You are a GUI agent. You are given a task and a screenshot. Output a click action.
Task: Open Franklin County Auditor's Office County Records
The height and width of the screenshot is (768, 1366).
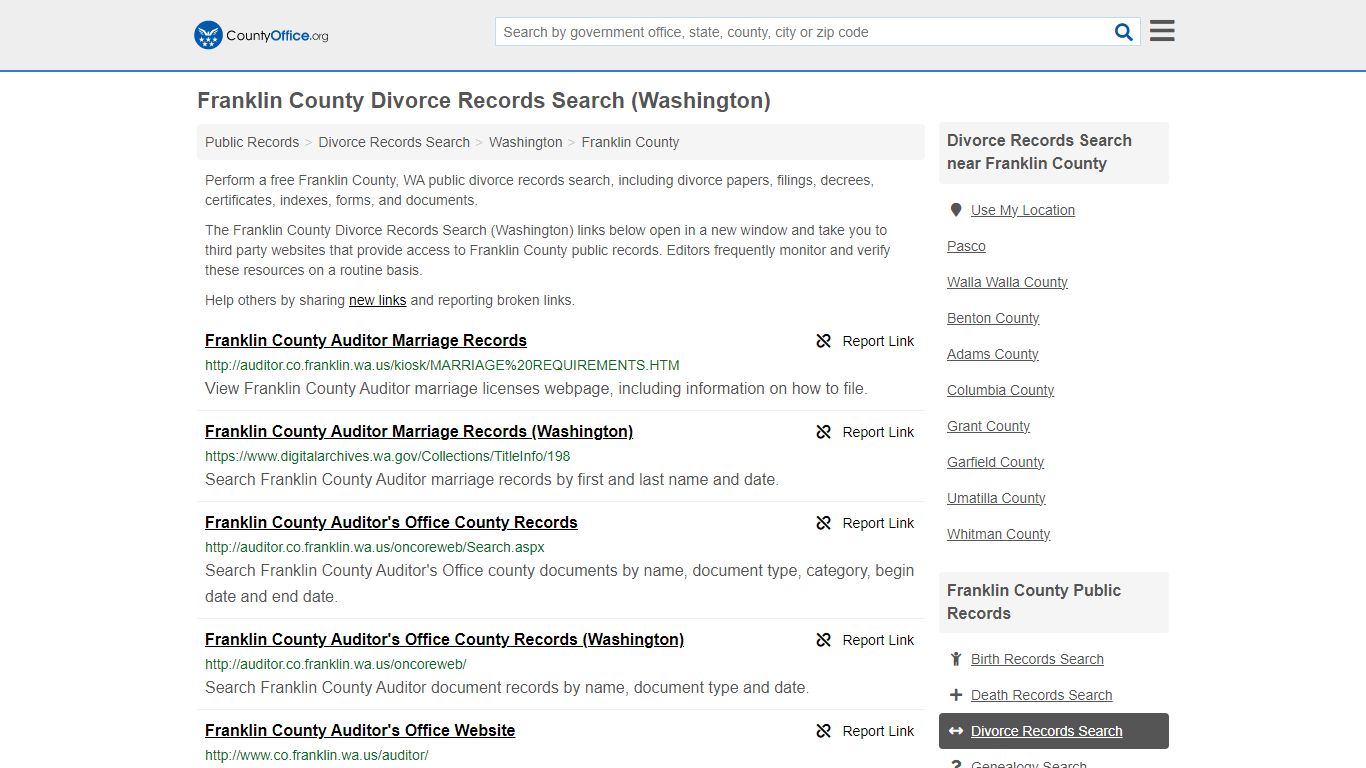click(391, 522)
